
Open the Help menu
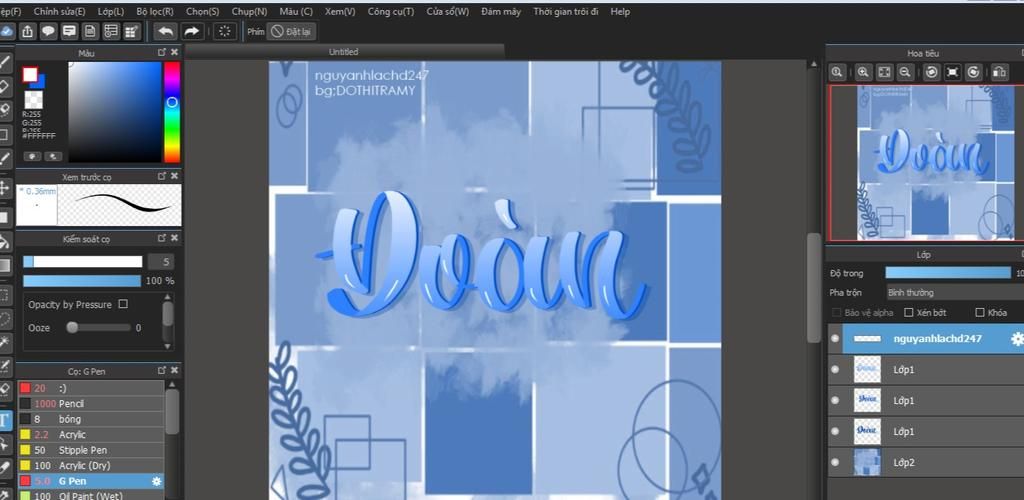620,12
